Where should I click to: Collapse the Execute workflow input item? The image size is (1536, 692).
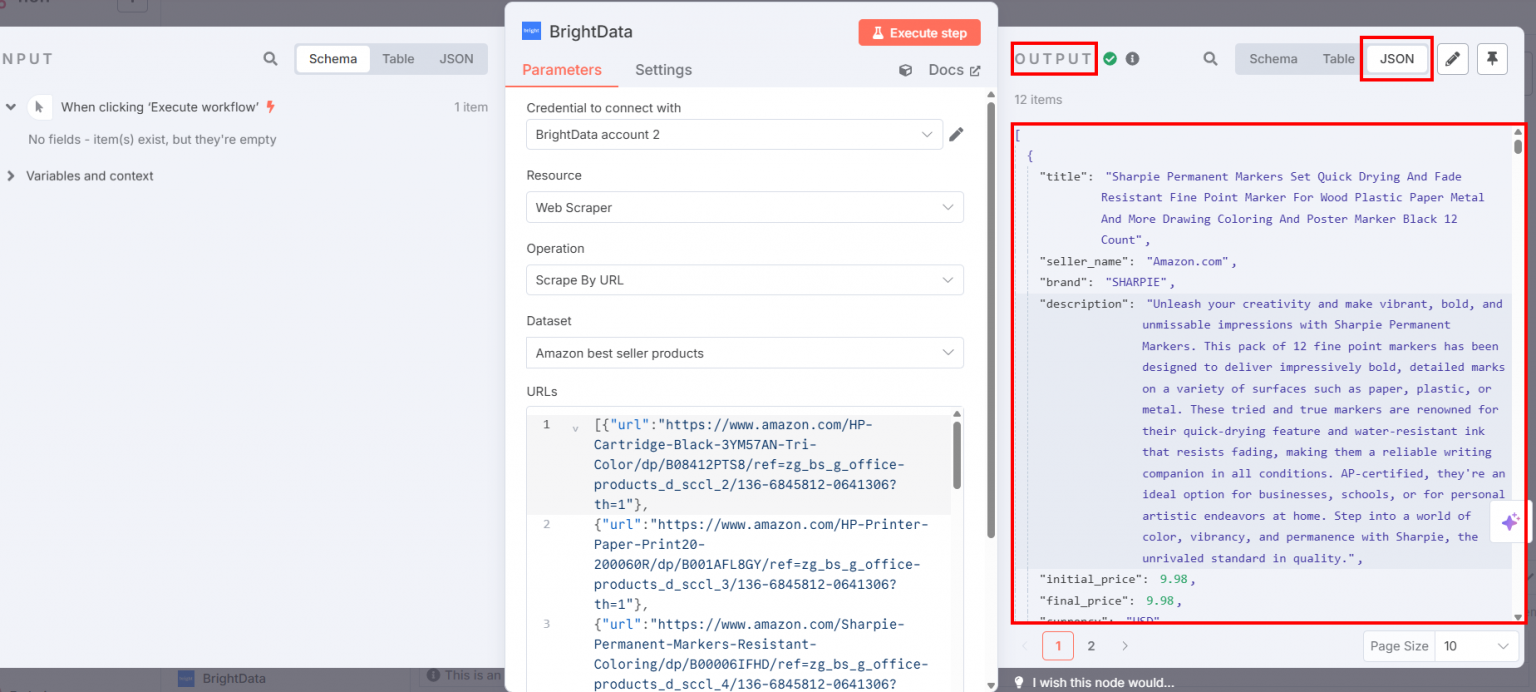11,107
